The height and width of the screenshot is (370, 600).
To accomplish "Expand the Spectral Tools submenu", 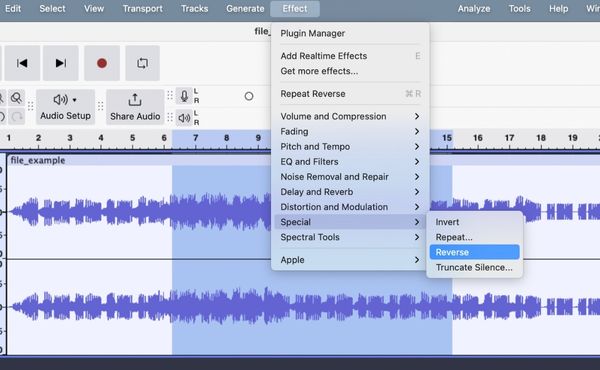I will coord(350,237).
